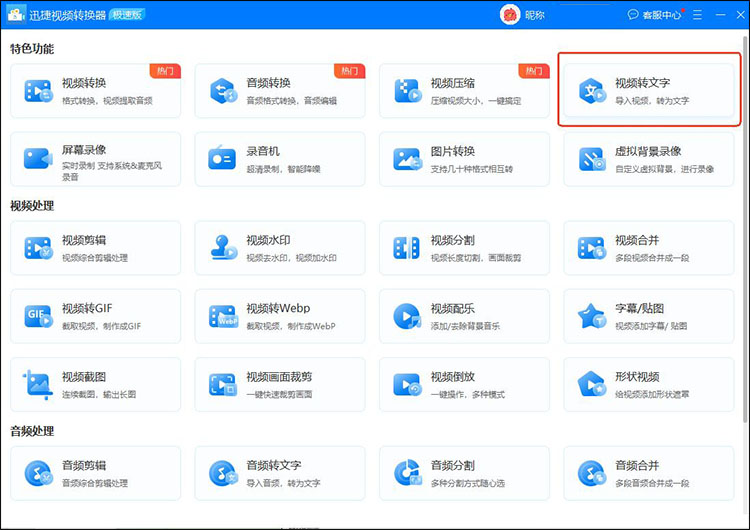Select the 形状视频 pentagon icon

tap(592, 384)
